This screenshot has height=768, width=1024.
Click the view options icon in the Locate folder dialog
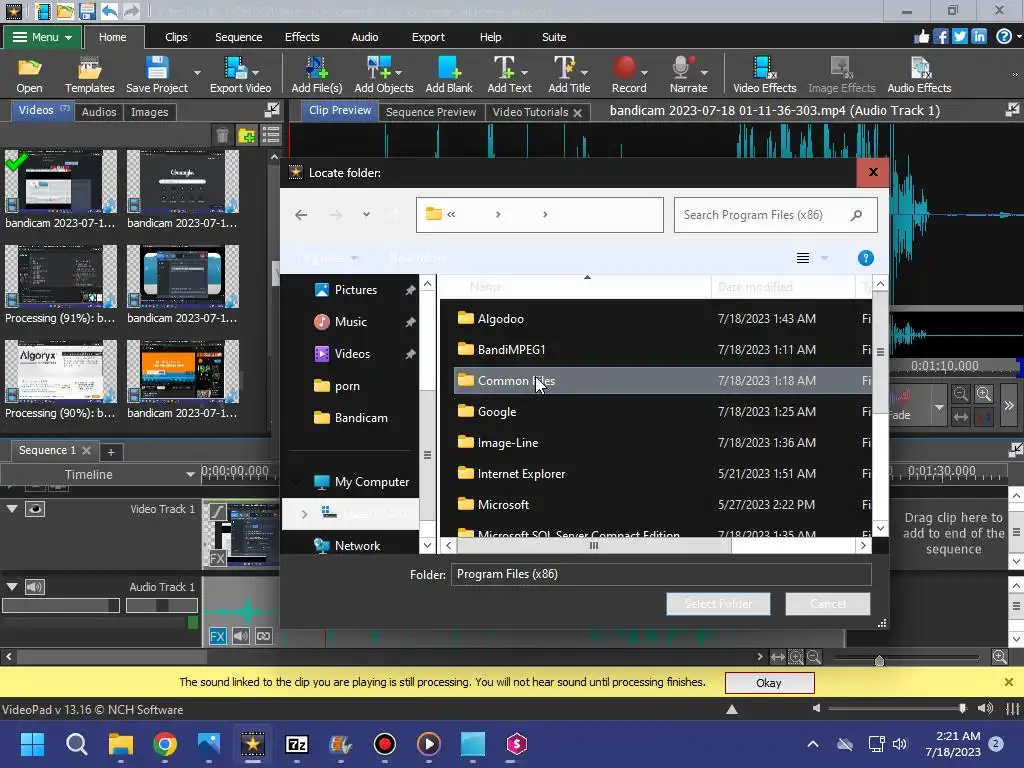tap(803, 258)
